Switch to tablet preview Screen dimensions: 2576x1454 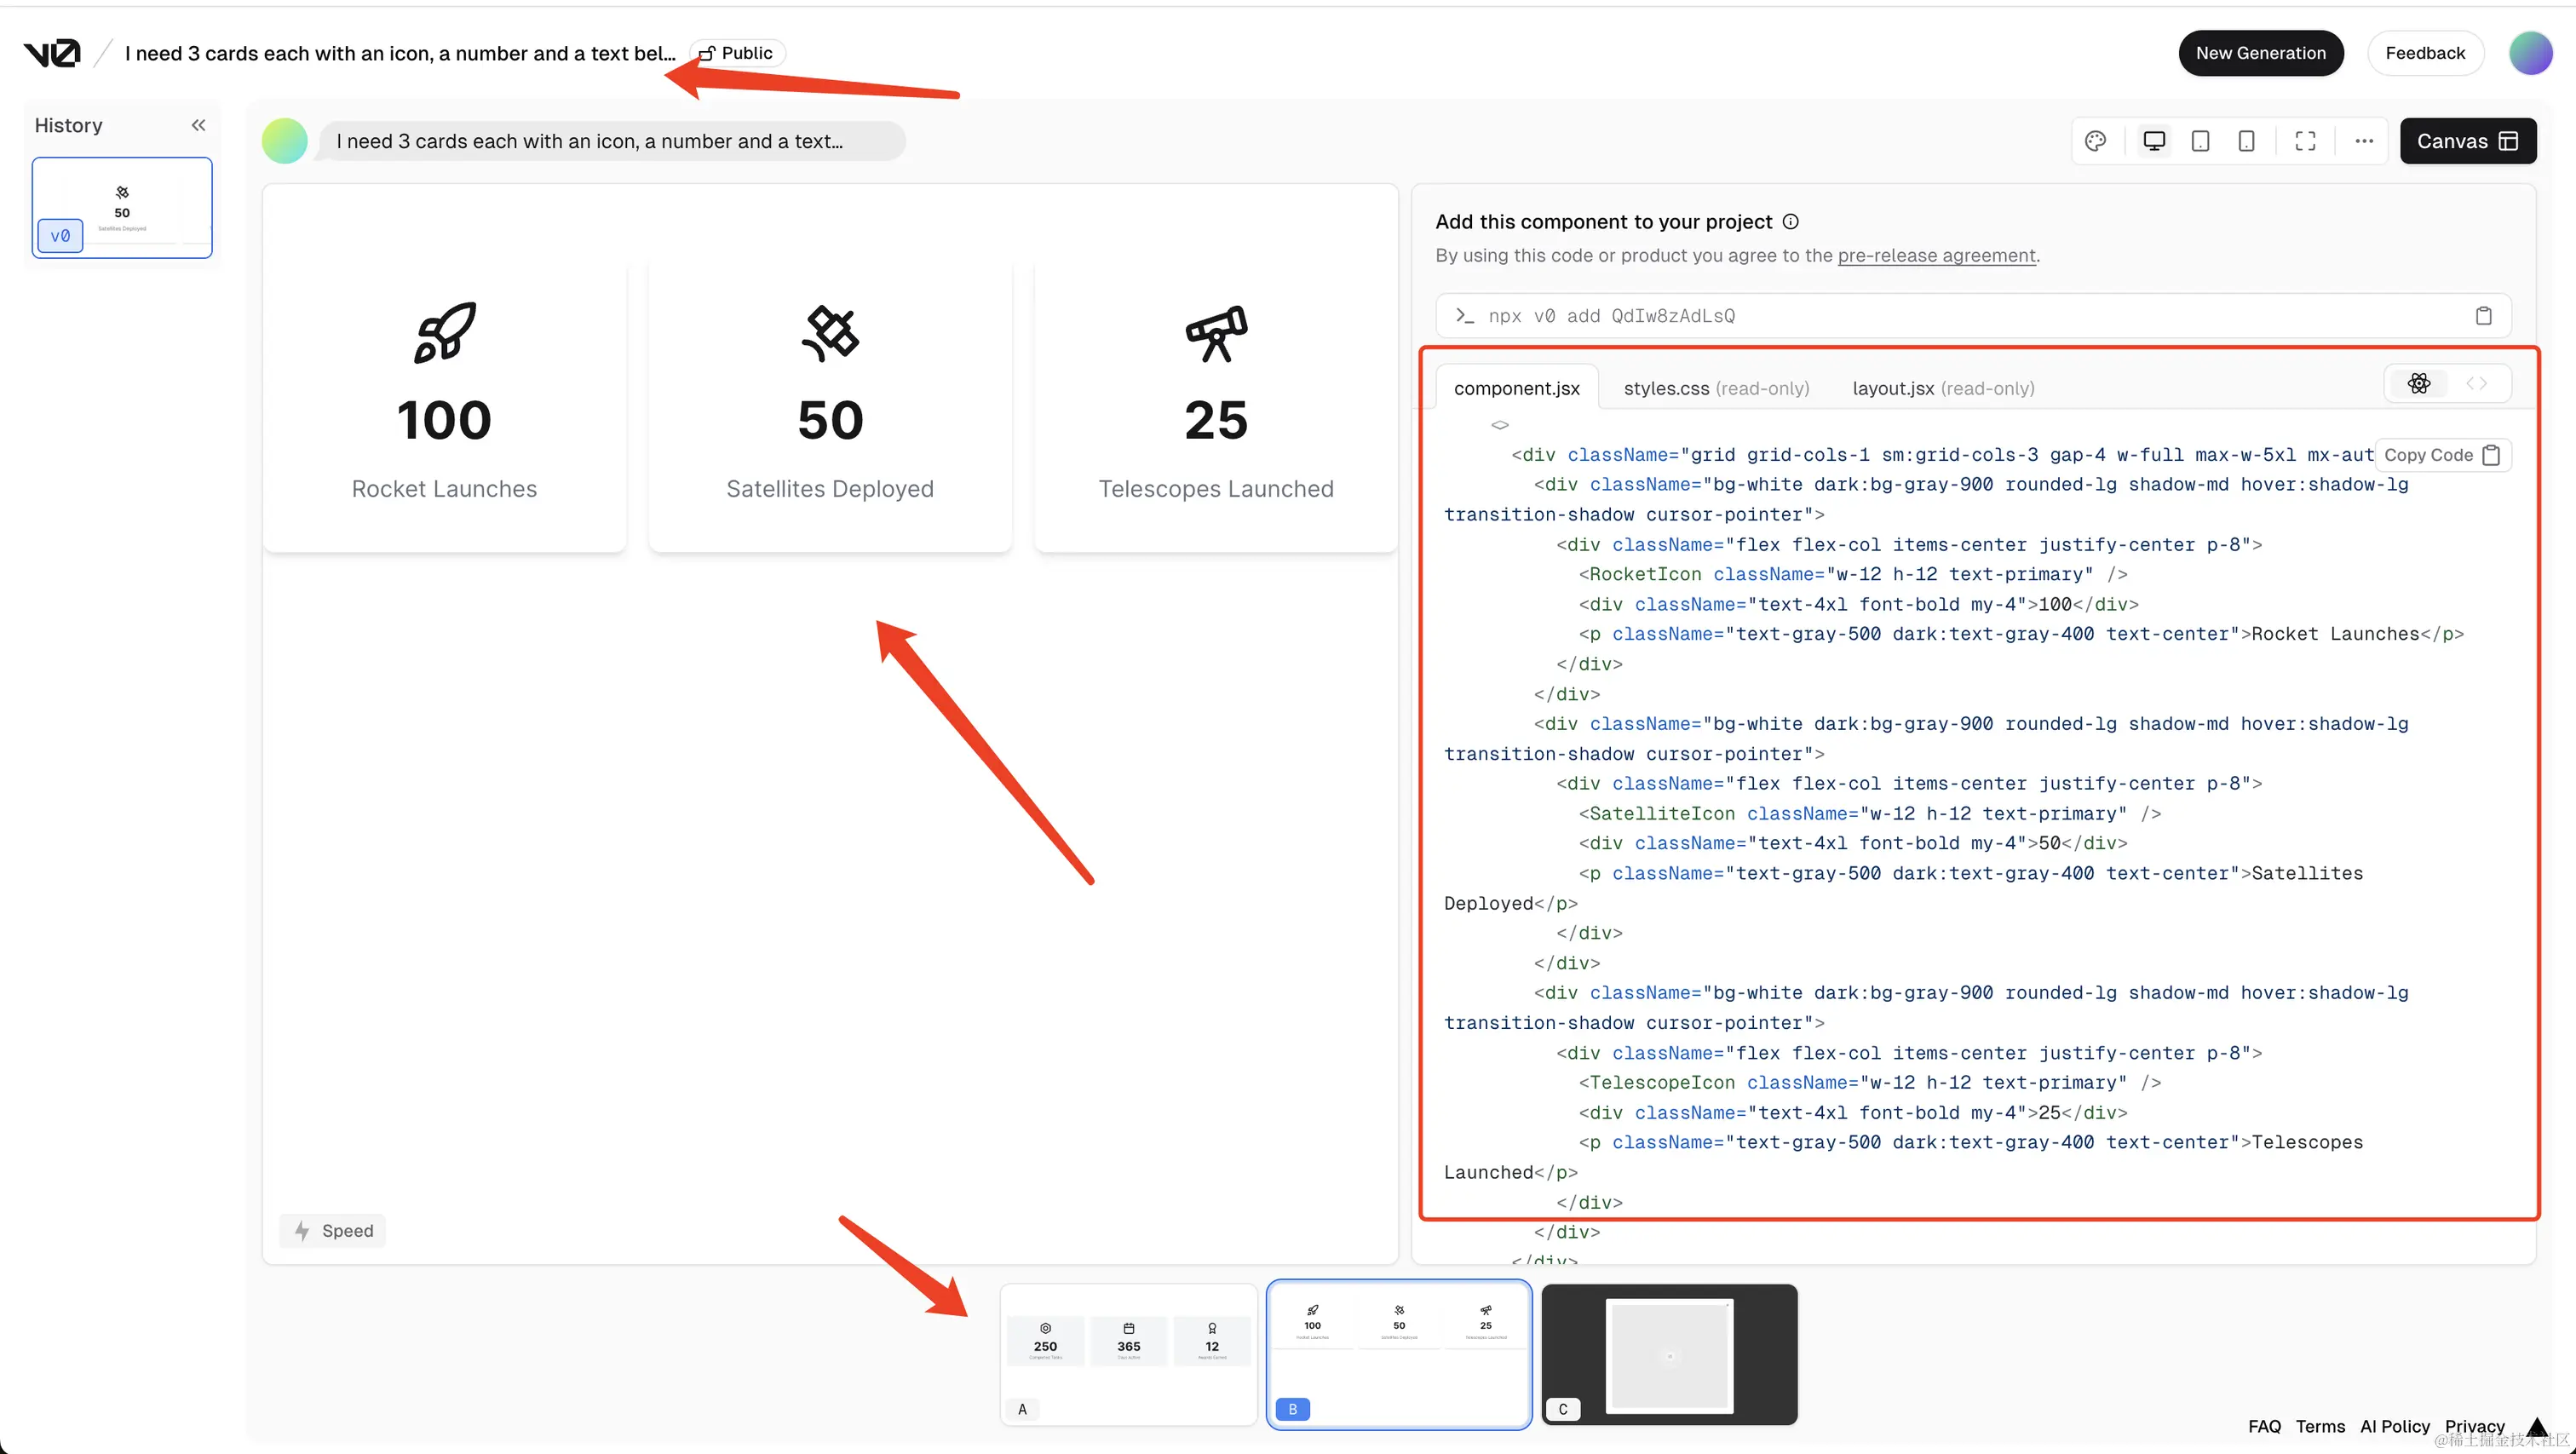(2200, 141)
